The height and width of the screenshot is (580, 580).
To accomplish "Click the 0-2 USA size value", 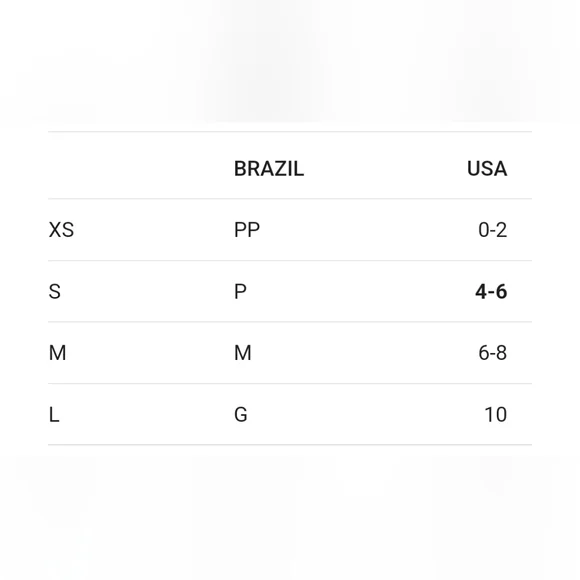I will (492, 230).
